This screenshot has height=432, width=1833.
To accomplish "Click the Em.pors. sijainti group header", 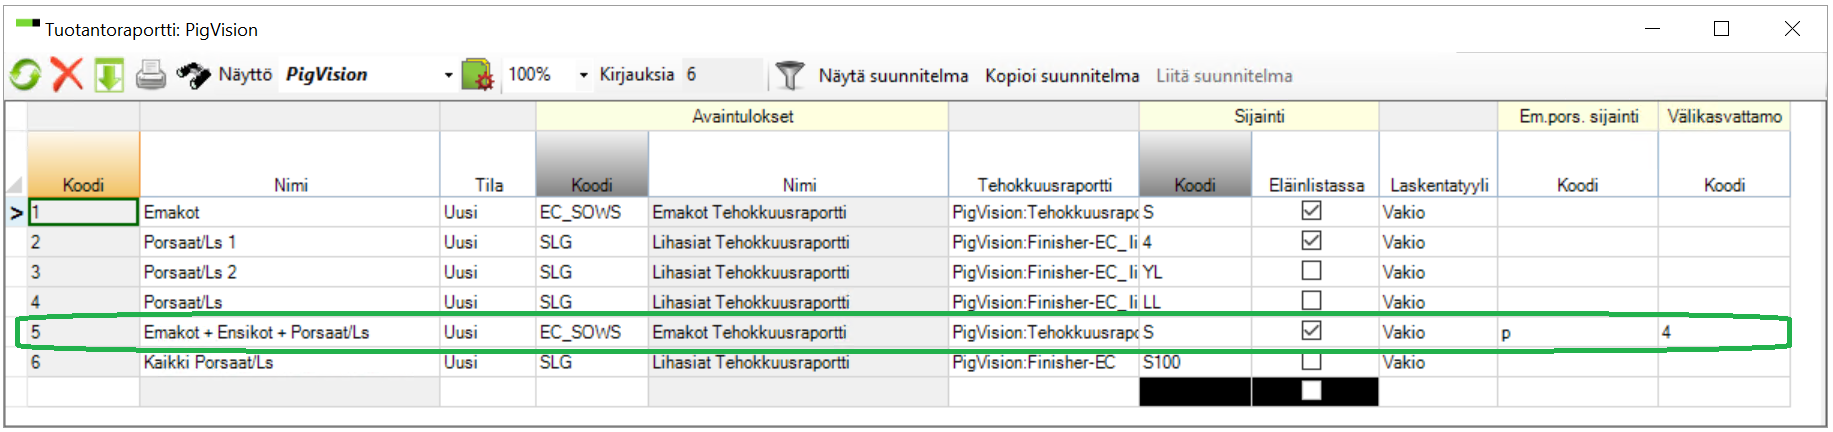I will [1578, 116].
